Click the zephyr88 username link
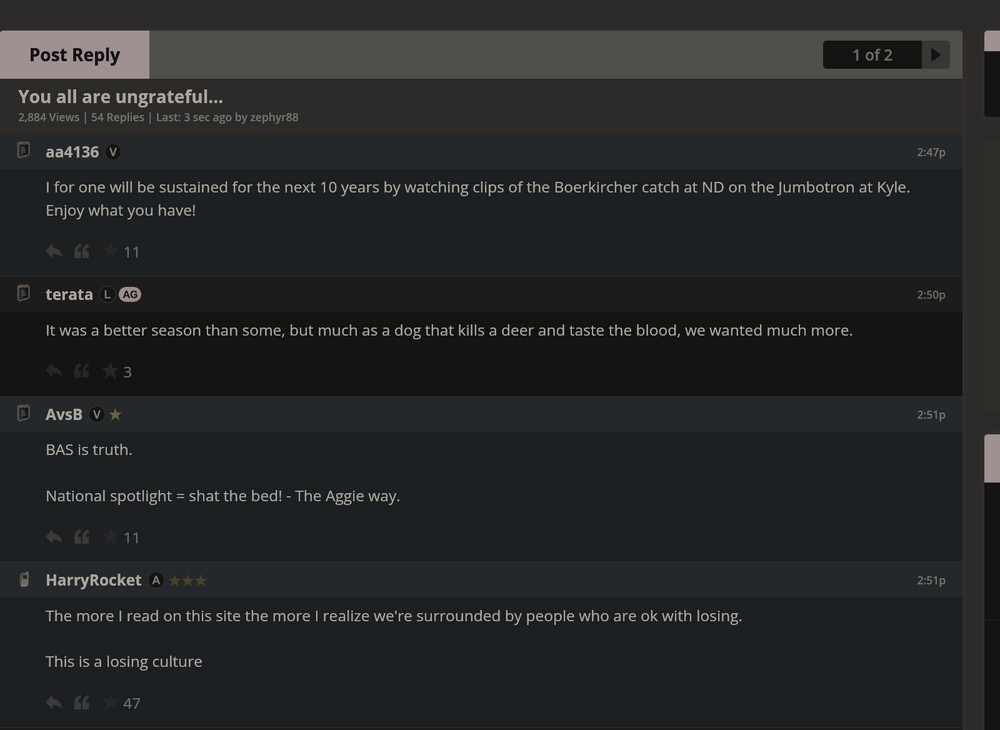The height and width of the screenshot is (730, 1000). 274,117
